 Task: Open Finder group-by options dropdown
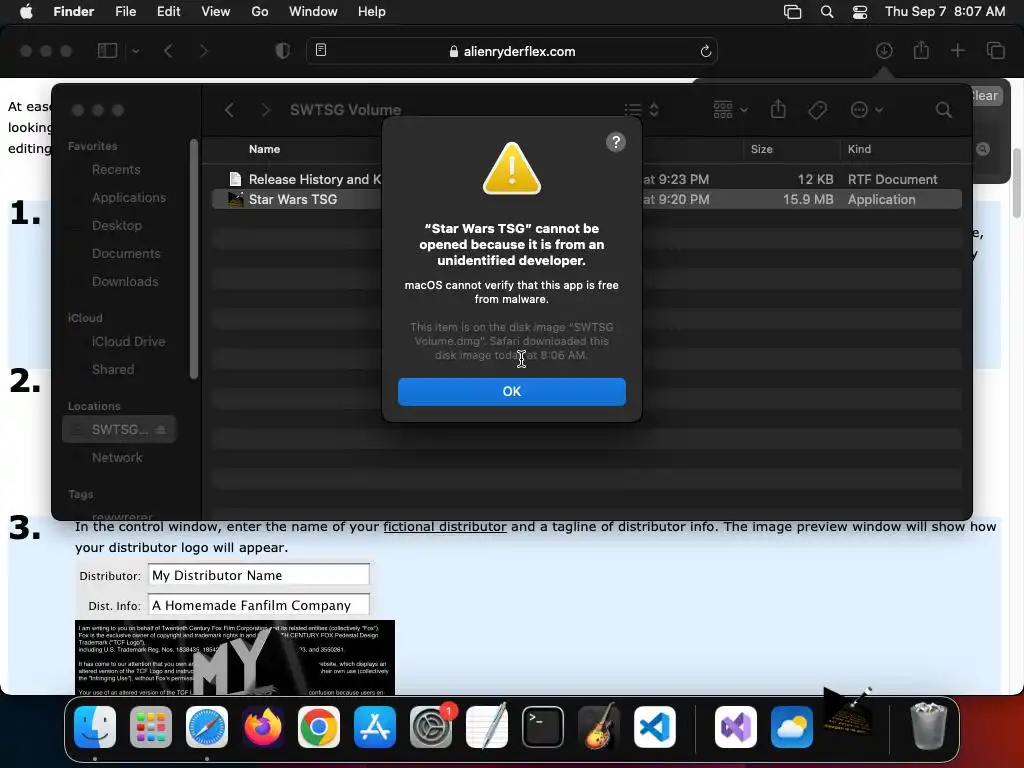(730, 110)
